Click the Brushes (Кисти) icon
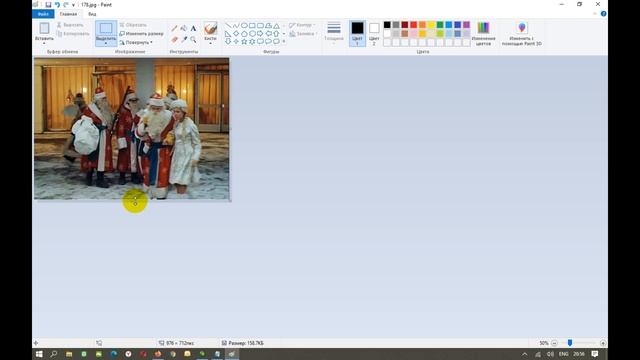The height and width of the screenshot is (360, 640). tap(211, 28)
